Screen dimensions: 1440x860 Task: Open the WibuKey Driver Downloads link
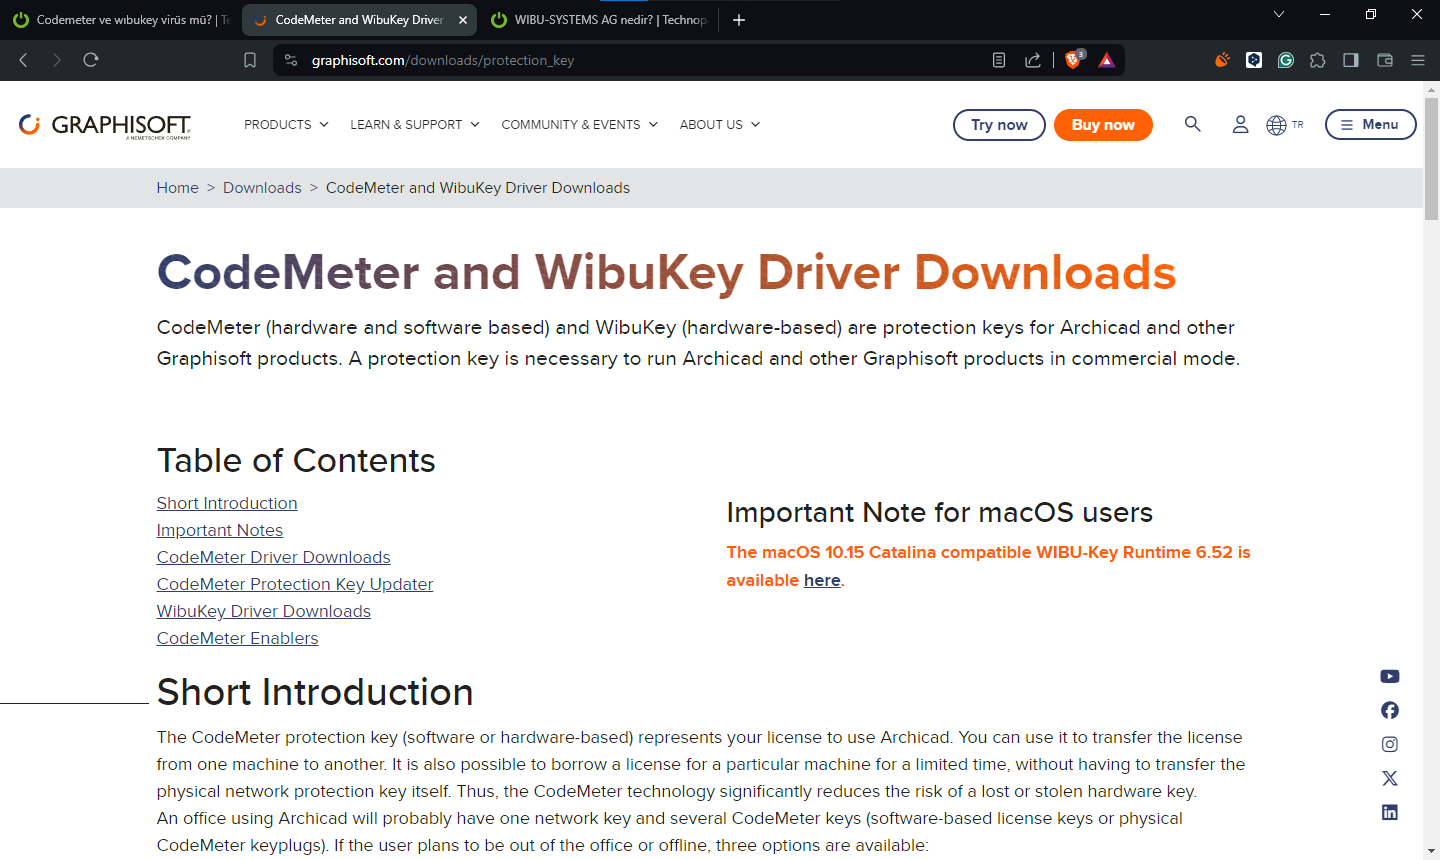pos(264,611)
